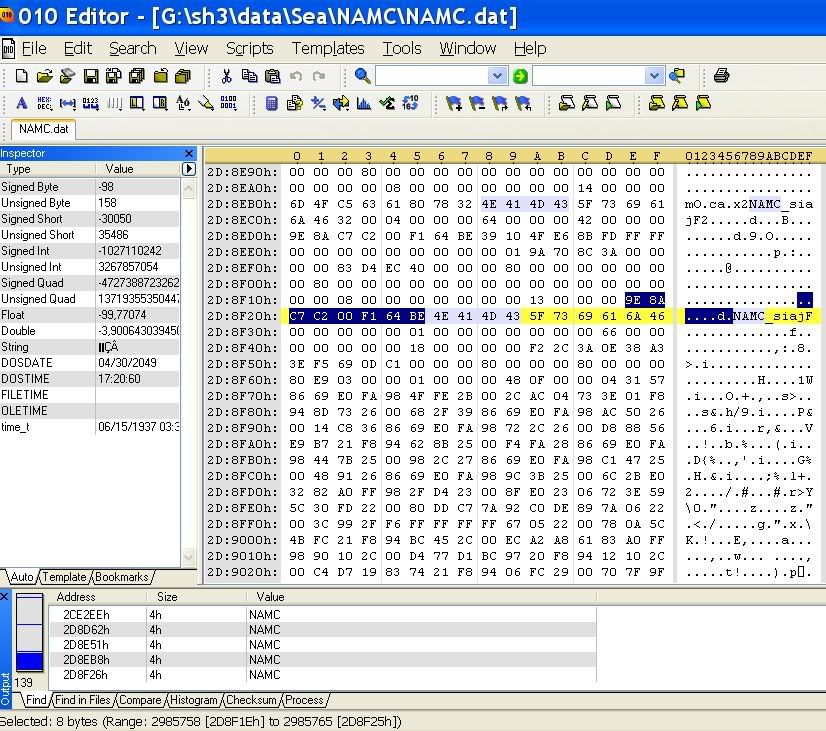Switch to the Bookmarks inspector tab

(x=122, y=577)
